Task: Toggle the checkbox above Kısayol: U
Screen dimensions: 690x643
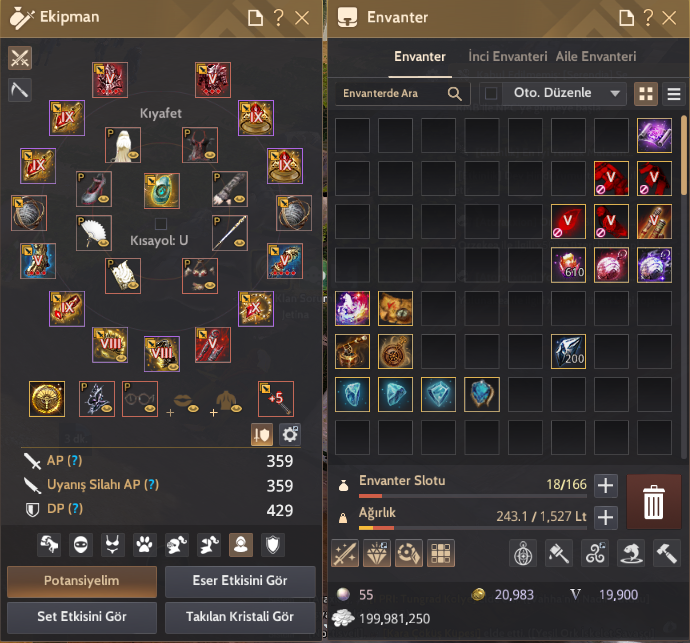Action: click(161, 224)
